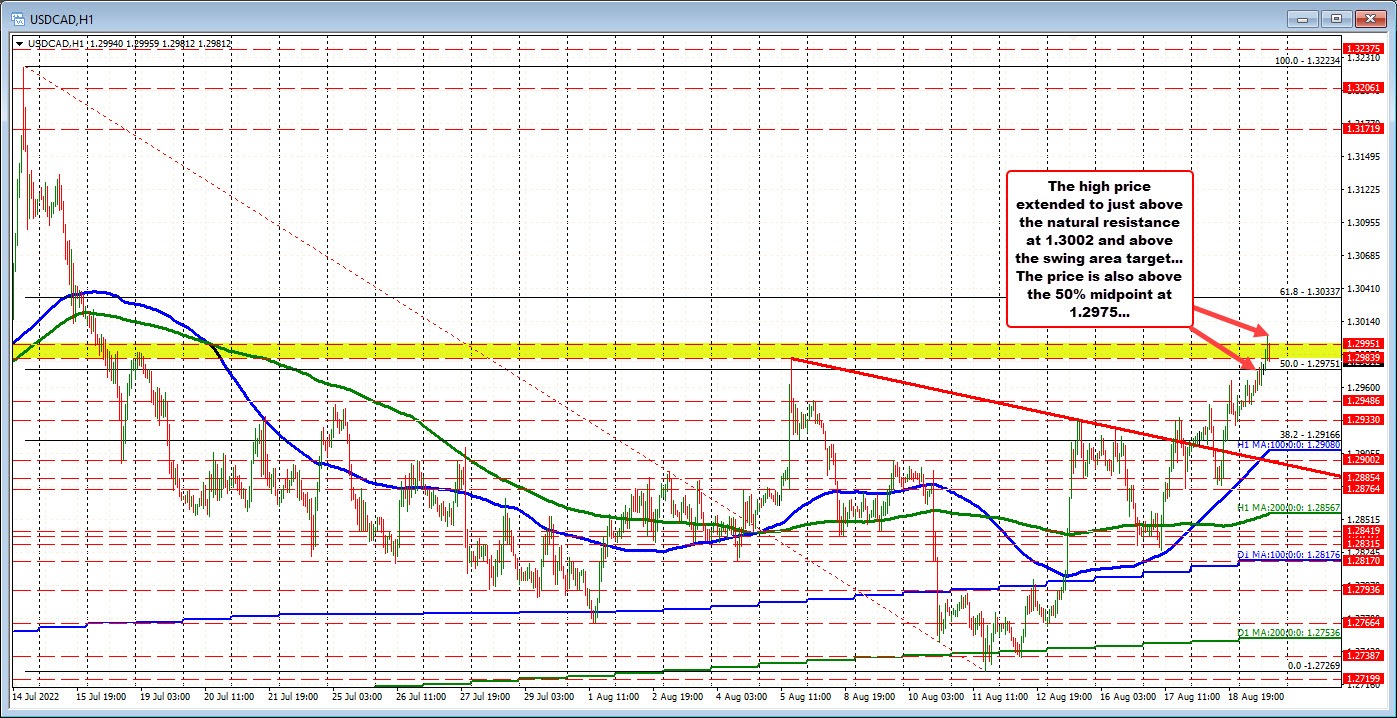Click the 1.27199 red price level label
The image size is (1397, 718).
1362,679
